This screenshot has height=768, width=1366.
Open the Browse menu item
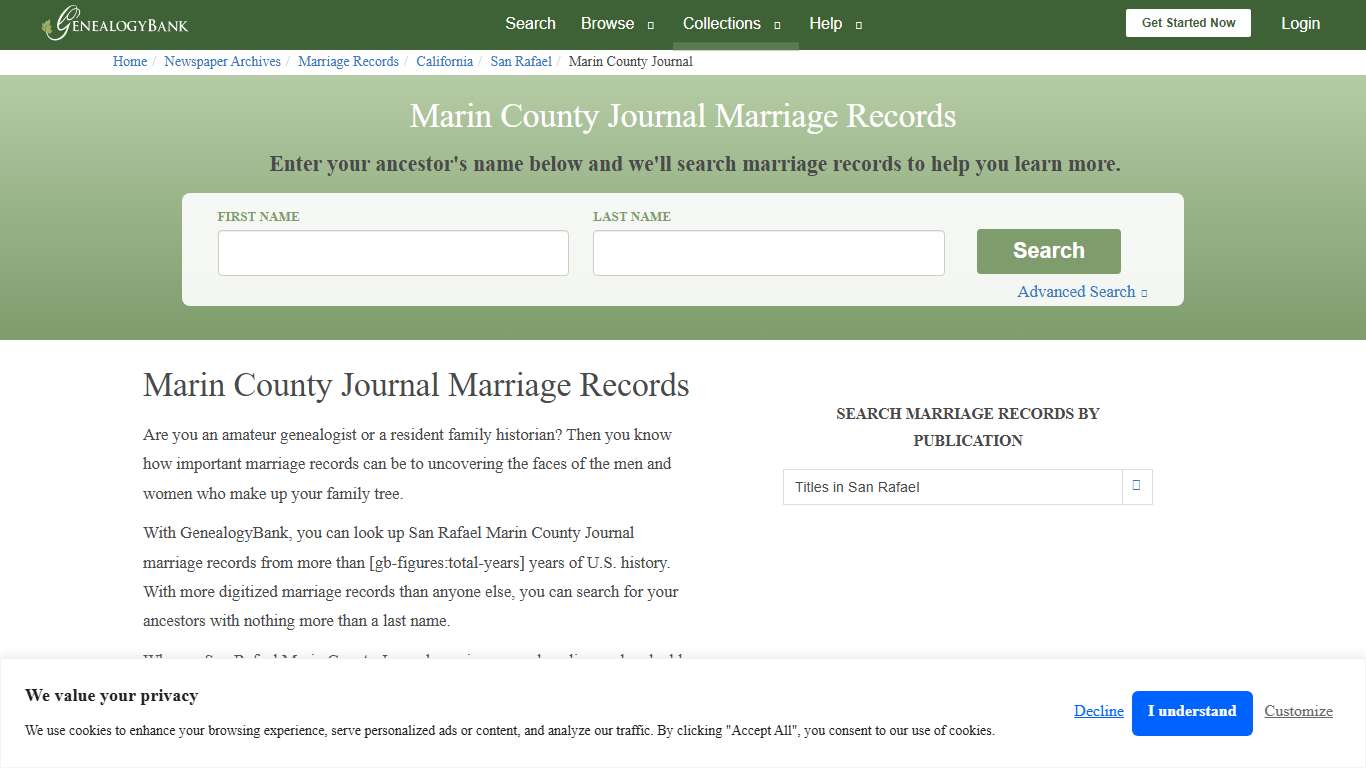click(607, 23)
